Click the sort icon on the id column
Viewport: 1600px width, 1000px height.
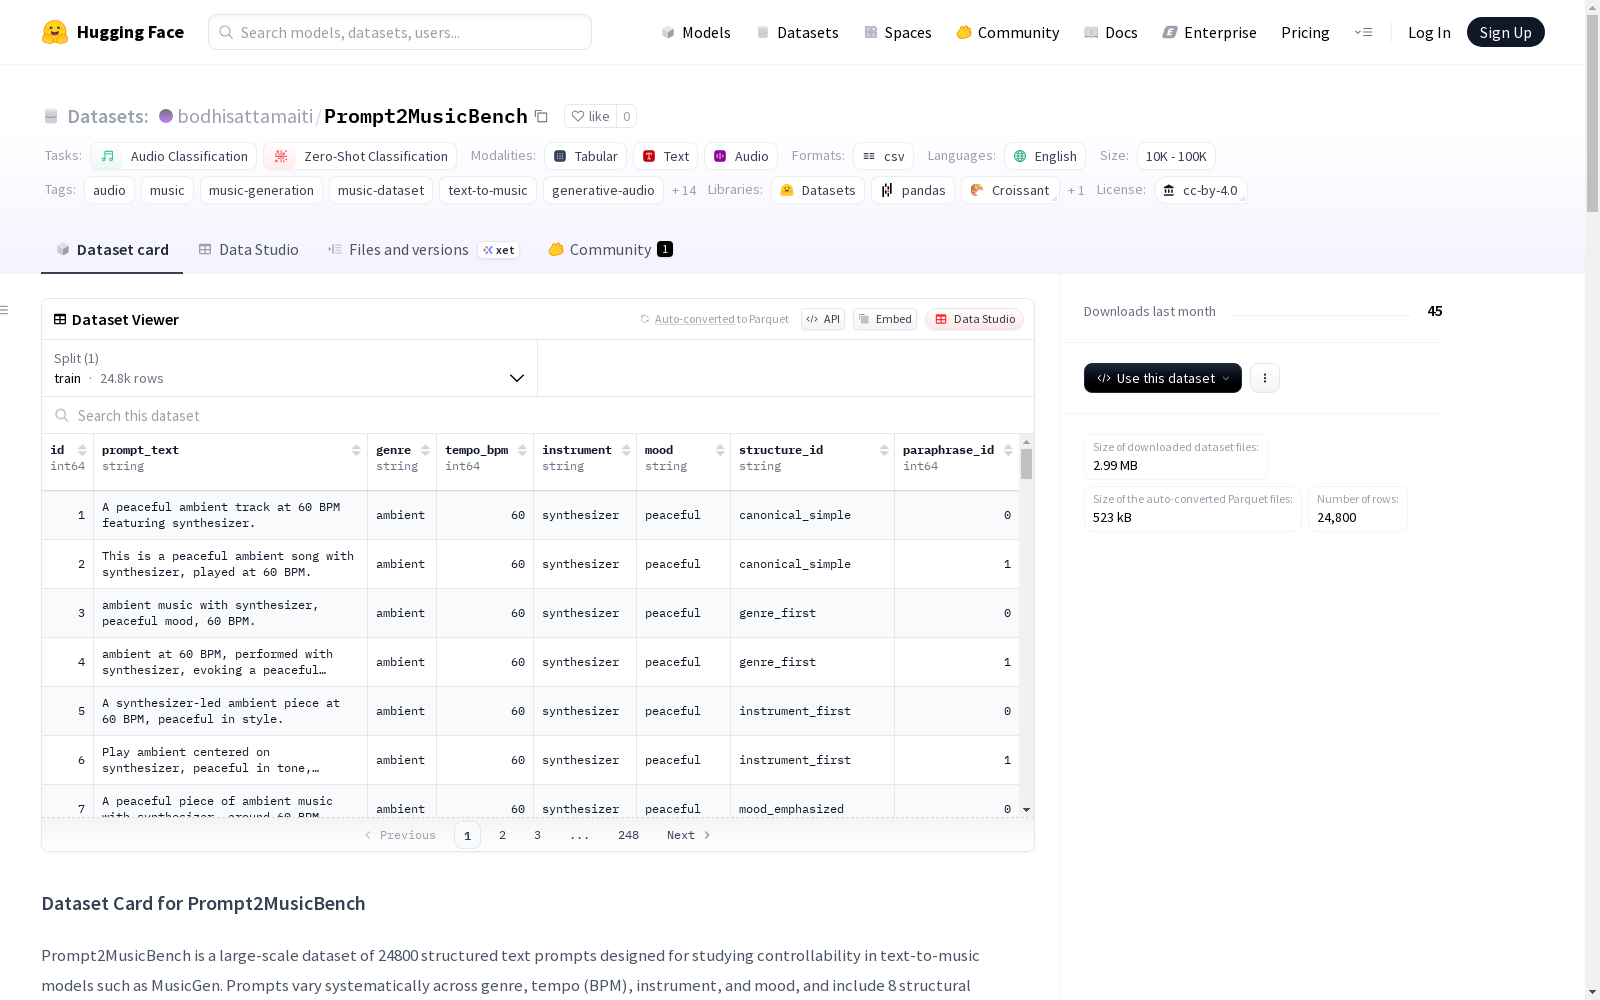click(x=82, y=450)
